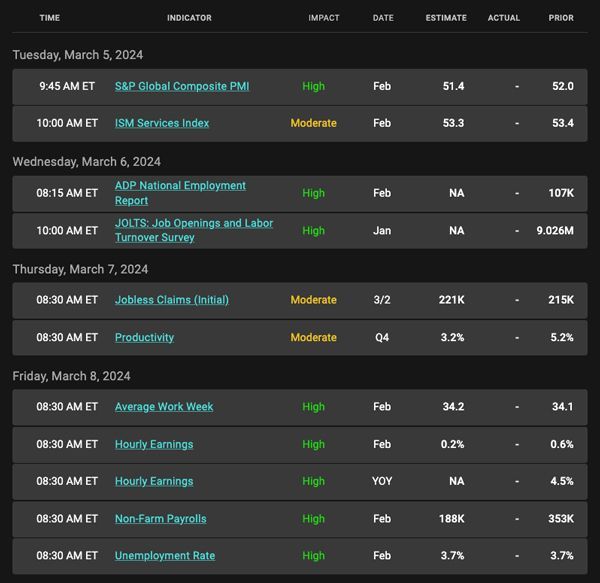Open the Hourly Earnings YOY link
The width and height of the screenshot is (600, 583).
click(x=154, y=481)
